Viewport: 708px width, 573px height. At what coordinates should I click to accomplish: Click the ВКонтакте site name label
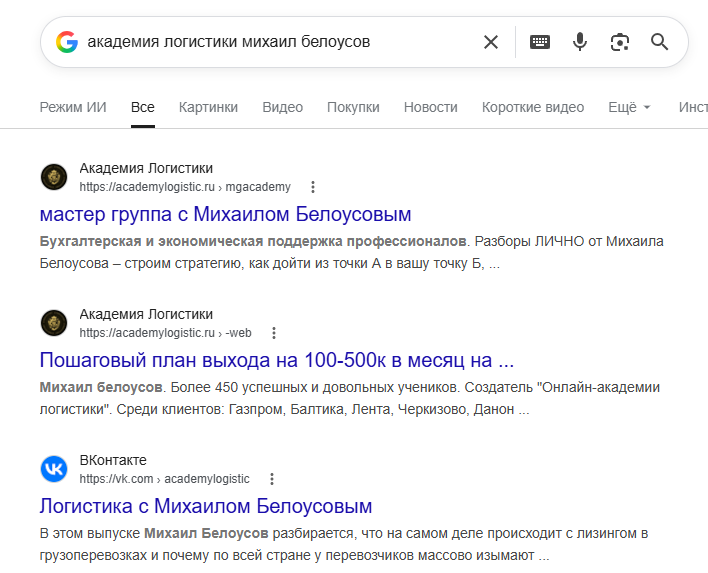click(113, 460)
